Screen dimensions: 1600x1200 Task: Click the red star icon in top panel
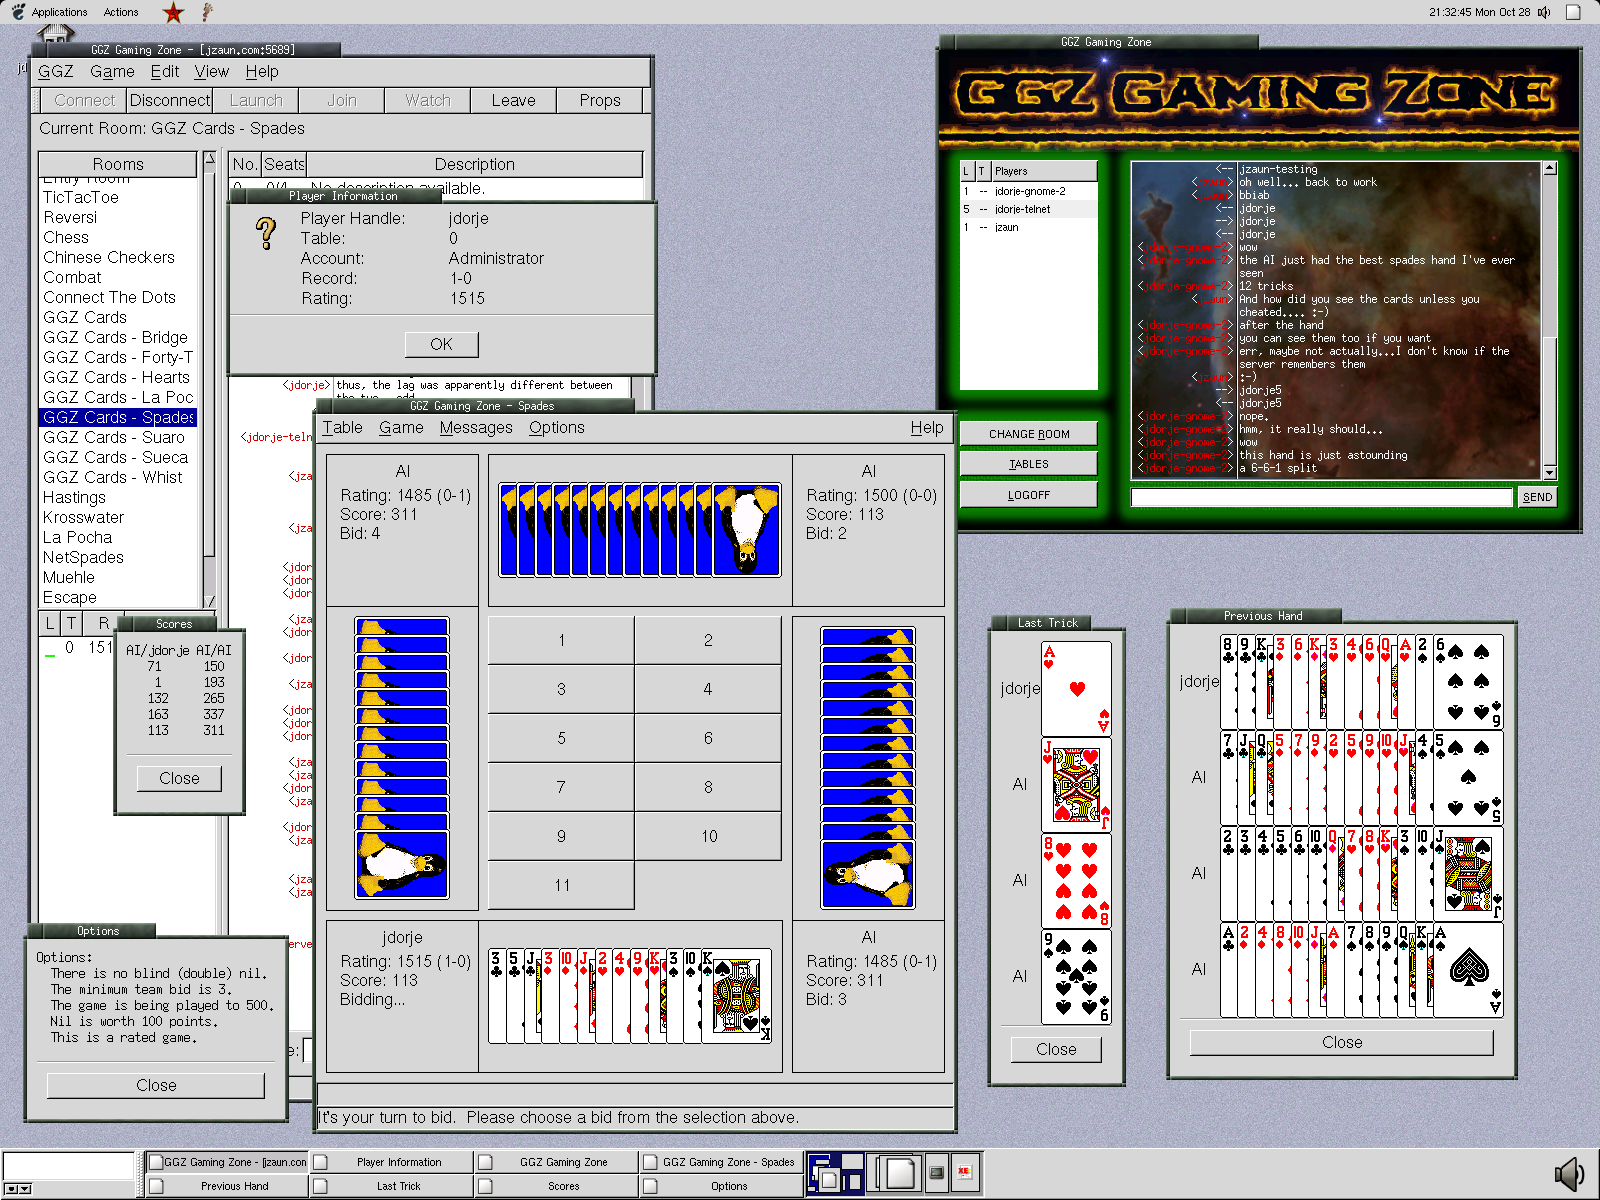click(x=173, y=12)
